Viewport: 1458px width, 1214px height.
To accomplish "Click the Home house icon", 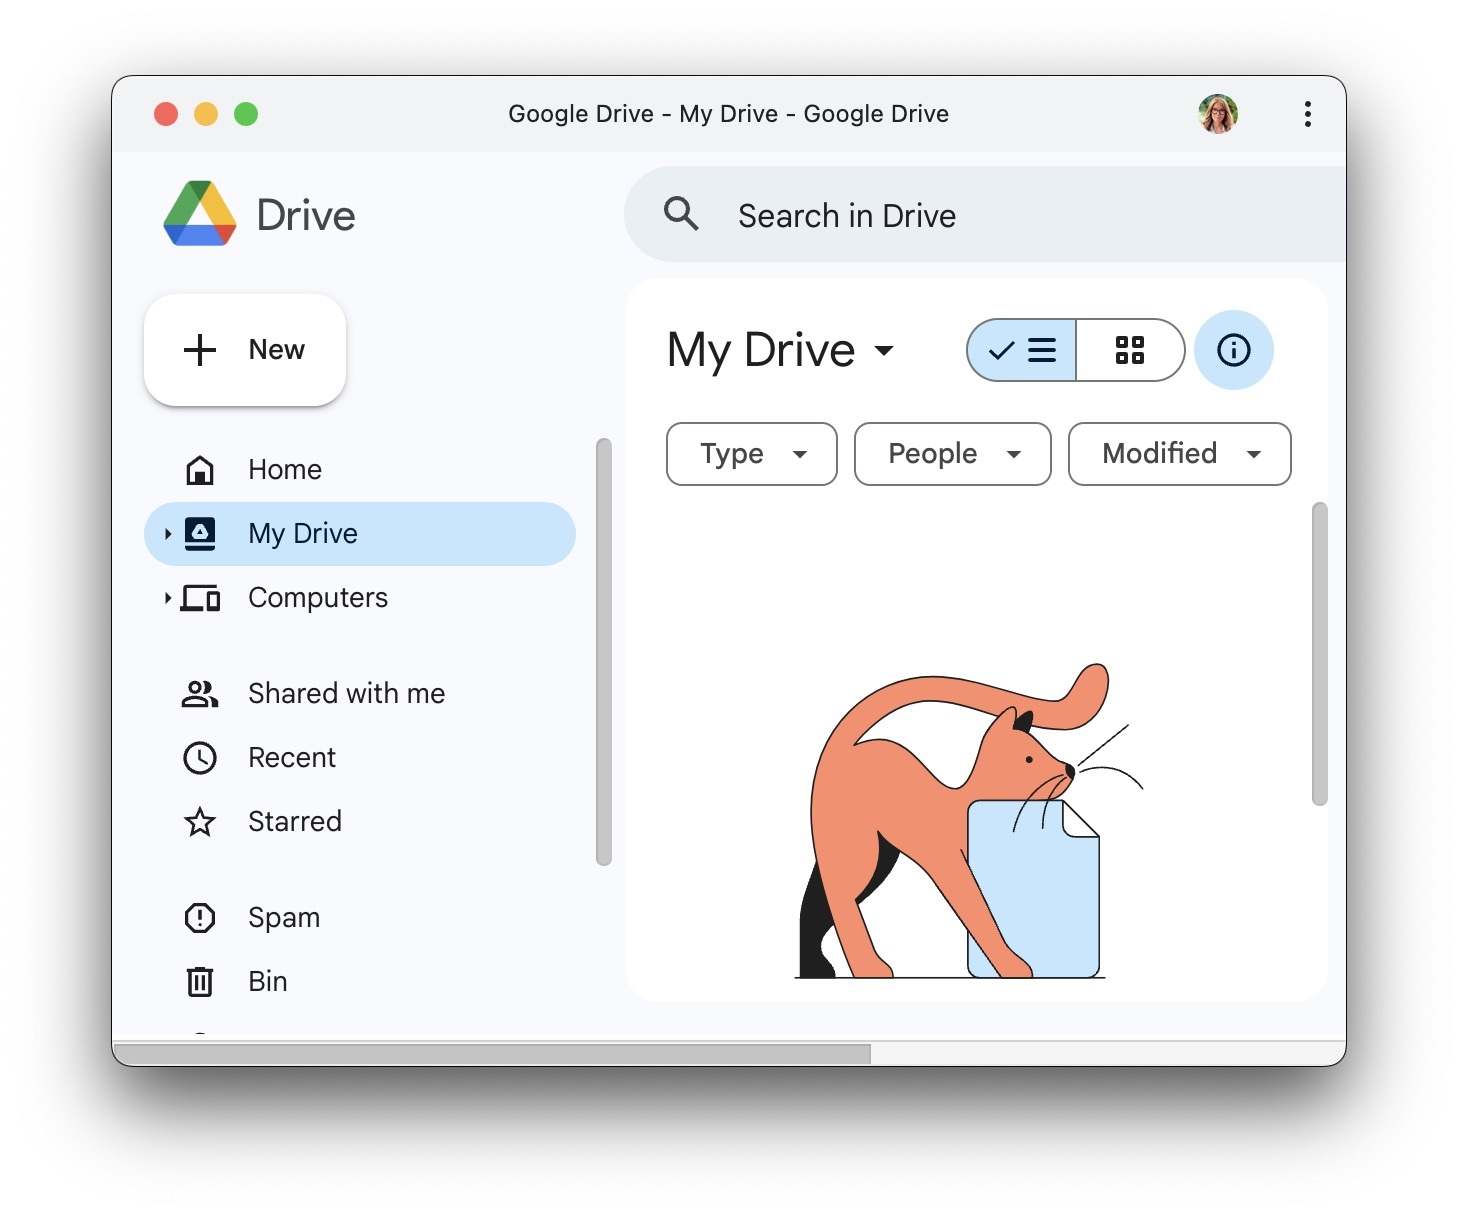I will (x=200, y=470).
